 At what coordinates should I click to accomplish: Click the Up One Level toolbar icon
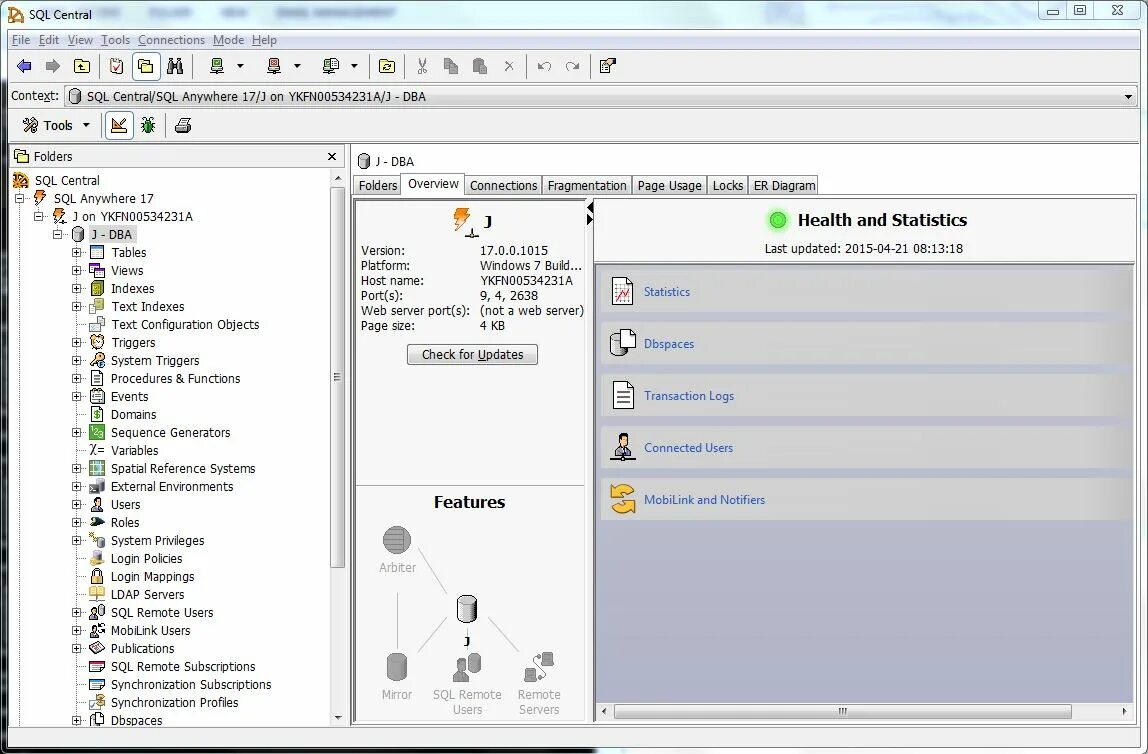82,66
